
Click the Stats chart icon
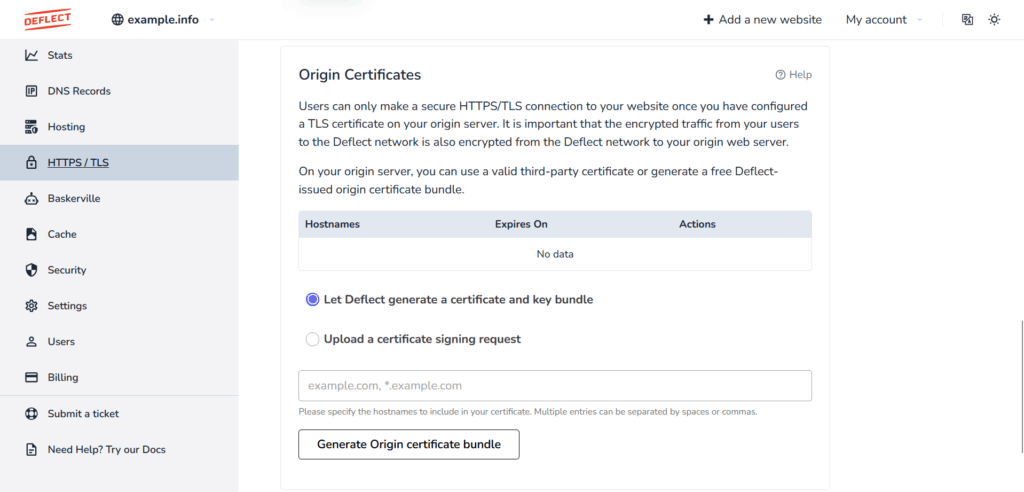(x=31, y=56)
